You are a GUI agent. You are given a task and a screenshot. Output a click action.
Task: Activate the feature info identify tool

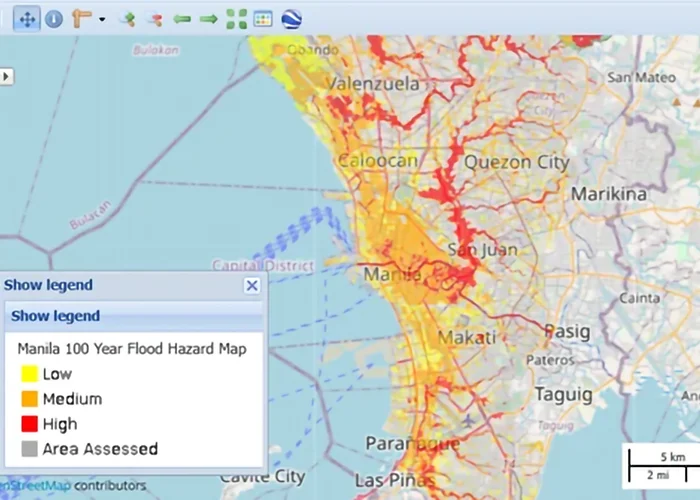point(53,18)
